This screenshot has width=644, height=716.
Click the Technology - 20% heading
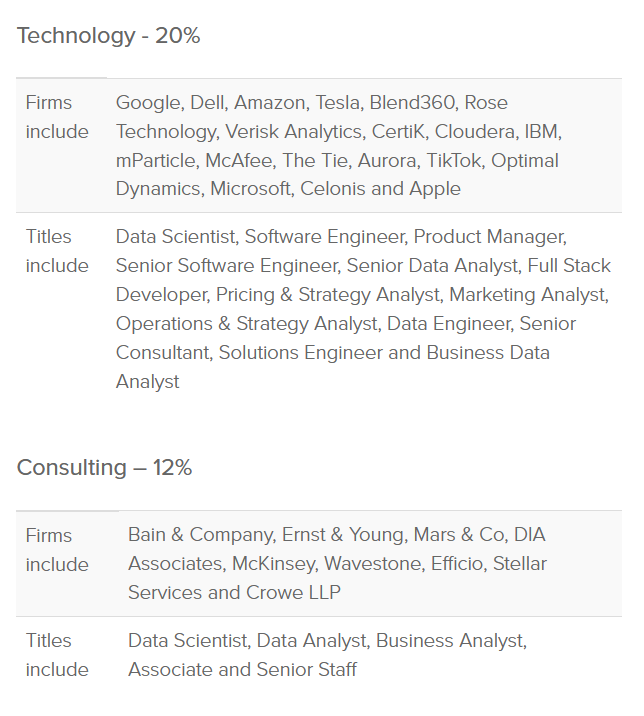click(x=108, y=36)
